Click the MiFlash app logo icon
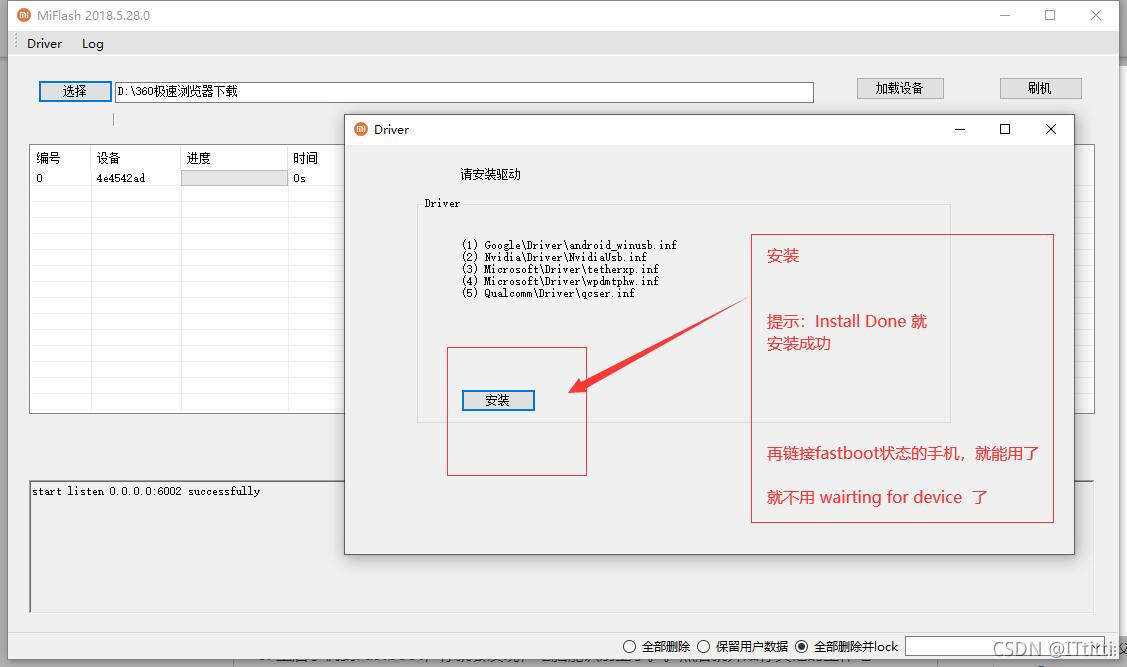Screen dimensions: 1127x667 pos(24,15)
